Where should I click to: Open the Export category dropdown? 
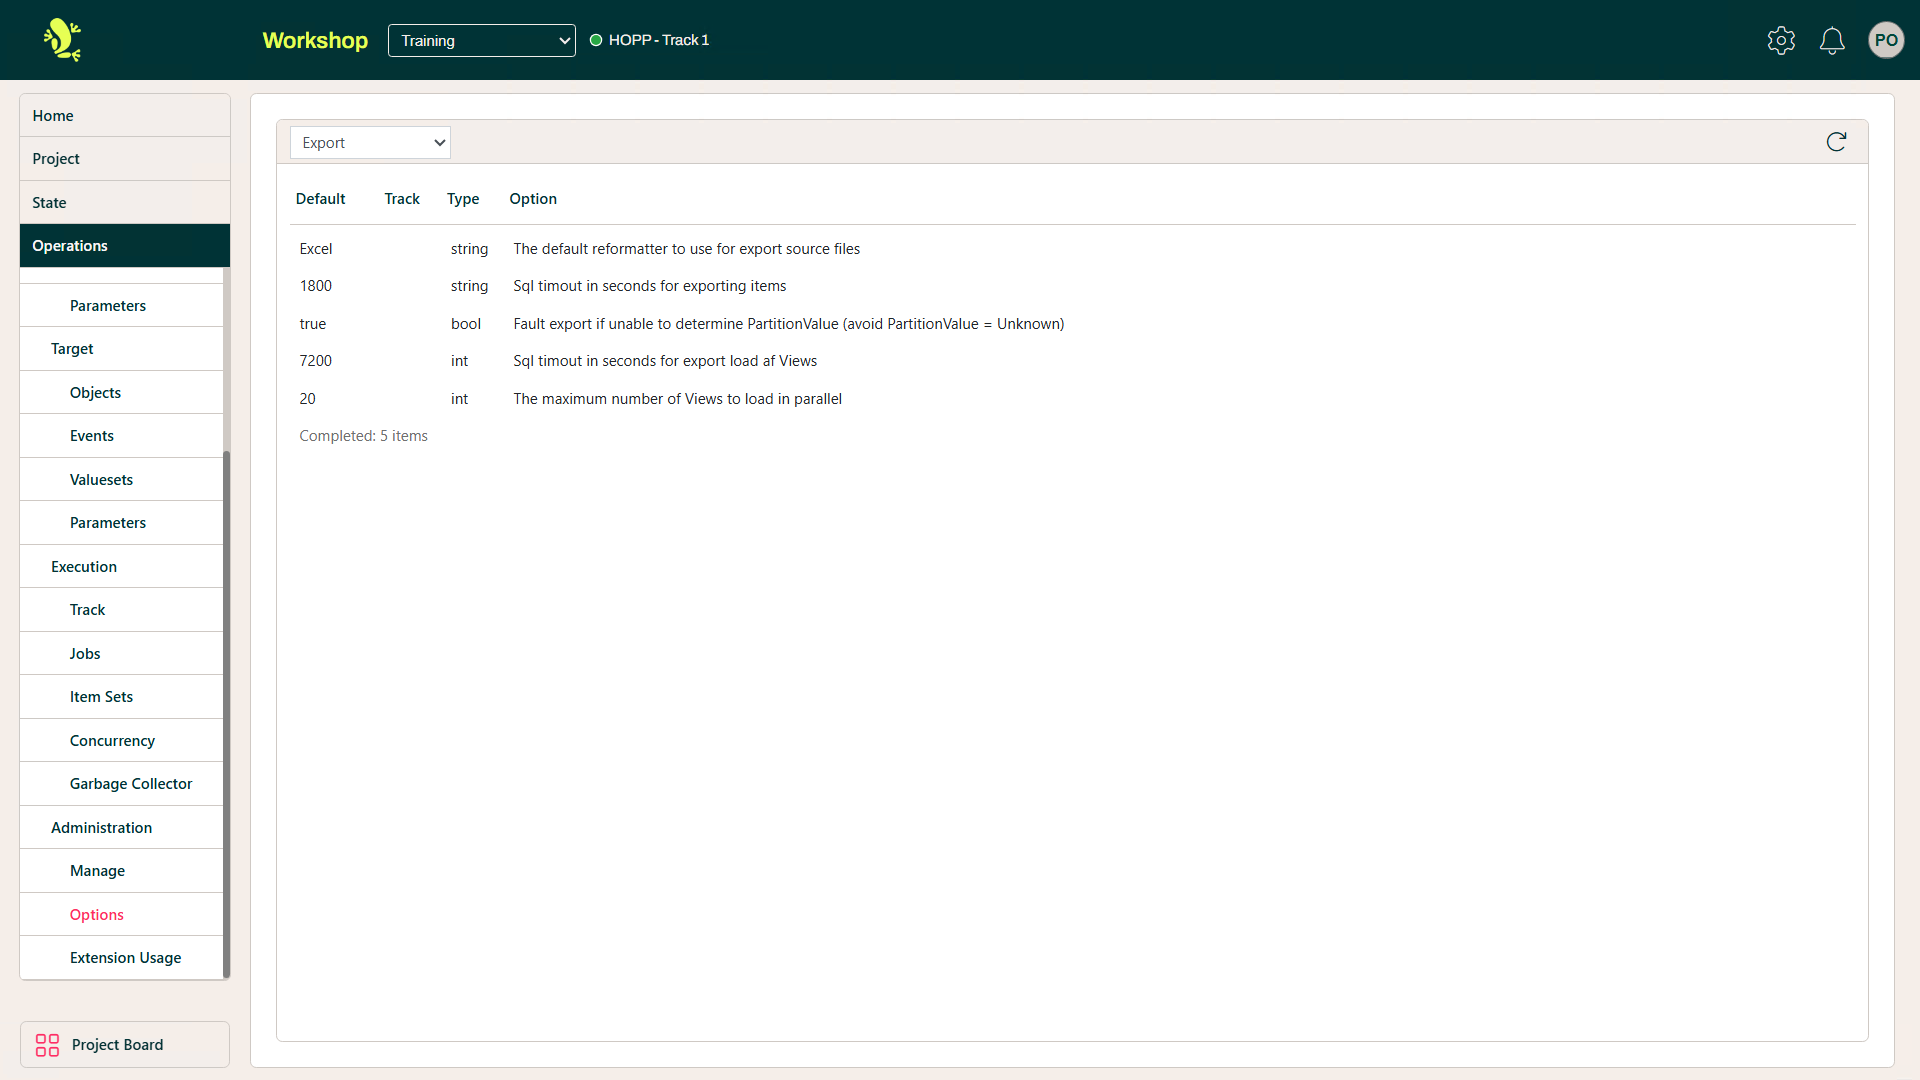point(370,143)
